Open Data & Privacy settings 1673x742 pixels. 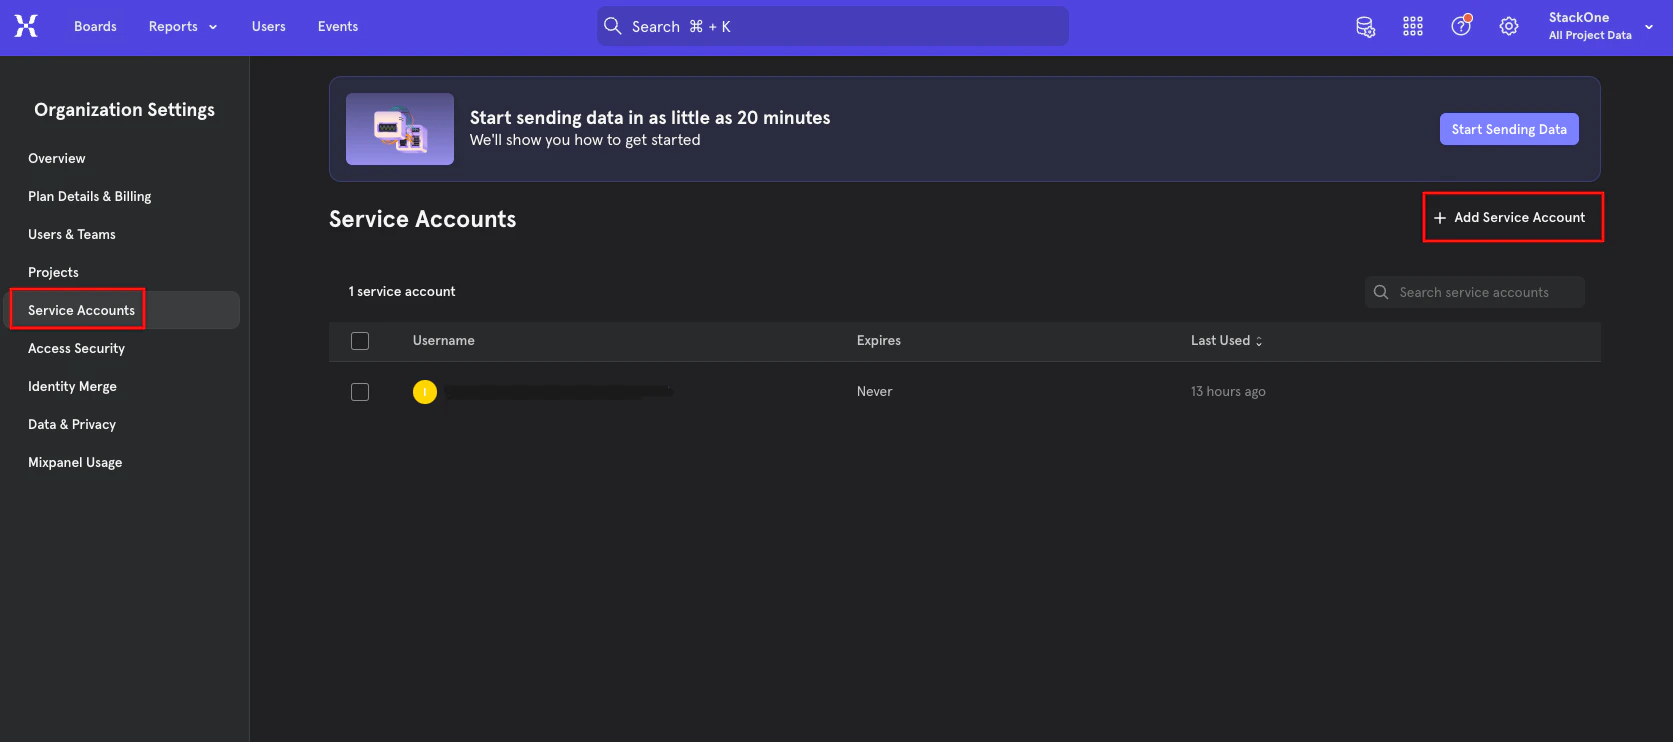point(72,424)
